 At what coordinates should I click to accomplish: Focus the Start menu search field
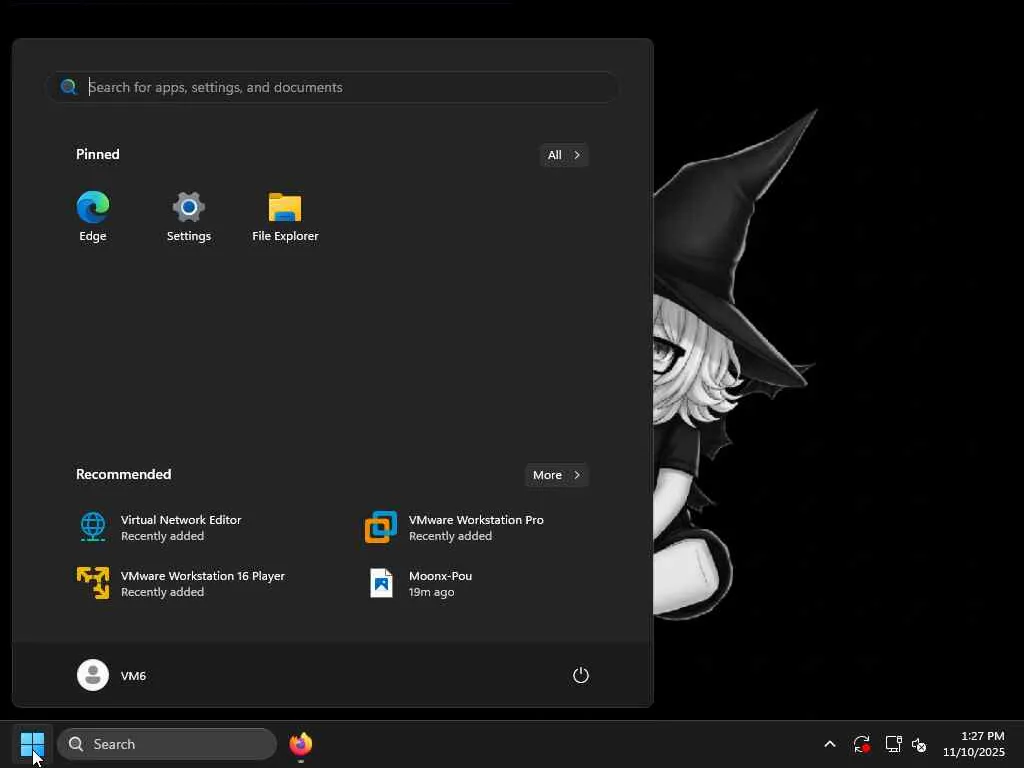click(332, 87)
